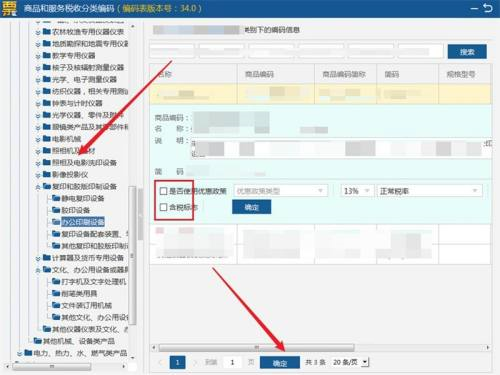Click the return arrow icon in the title bar

(488, 8)
